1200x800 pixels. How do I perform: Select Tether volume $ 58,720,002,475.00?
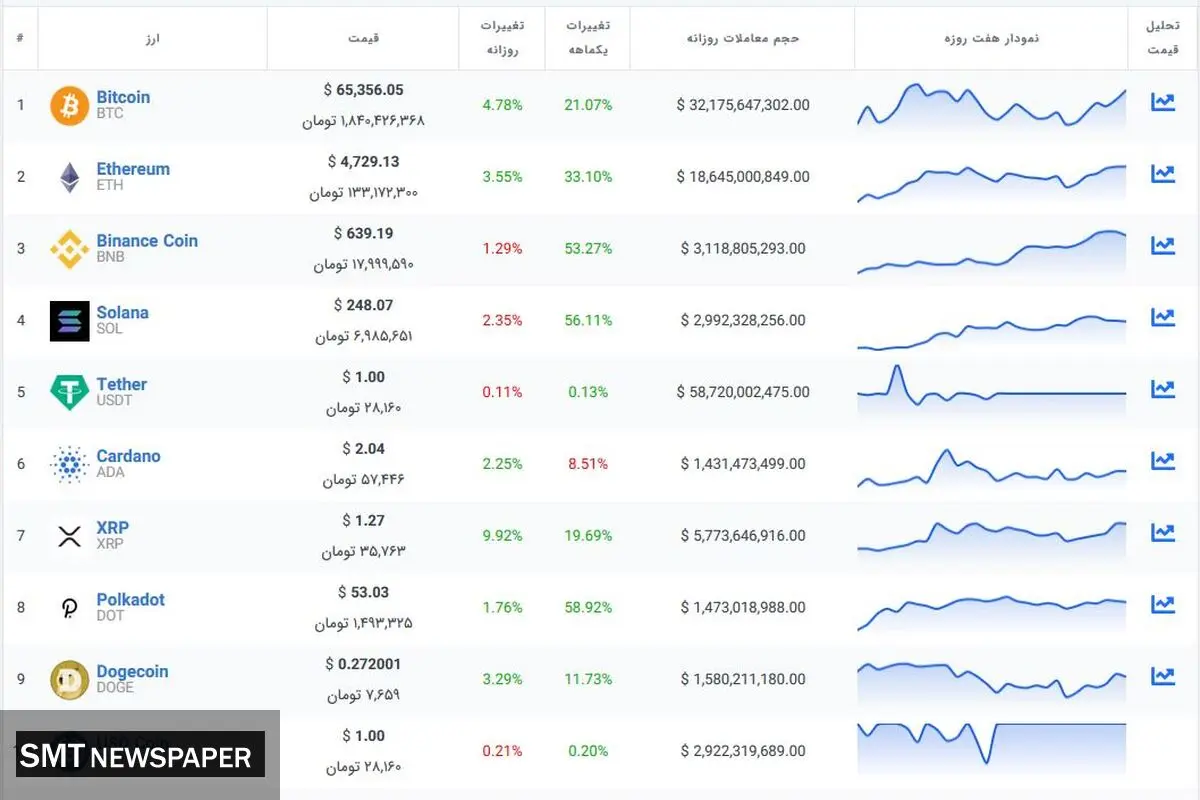(743, 392)
